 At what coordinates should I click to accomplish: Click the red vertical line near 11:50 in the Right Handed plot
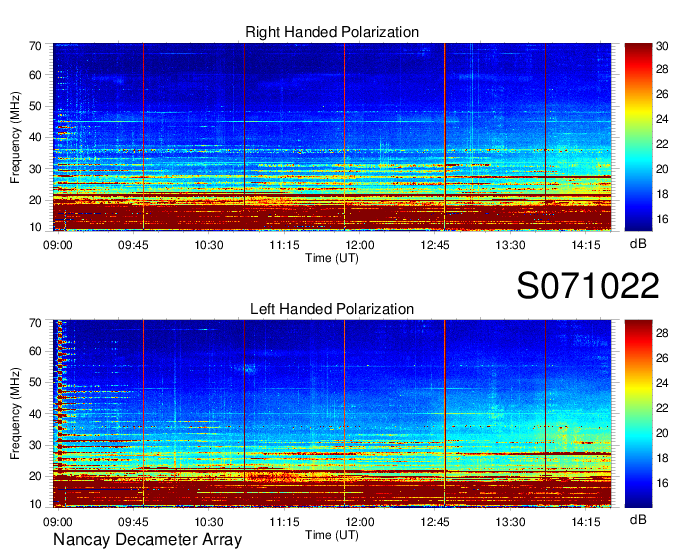345,137
